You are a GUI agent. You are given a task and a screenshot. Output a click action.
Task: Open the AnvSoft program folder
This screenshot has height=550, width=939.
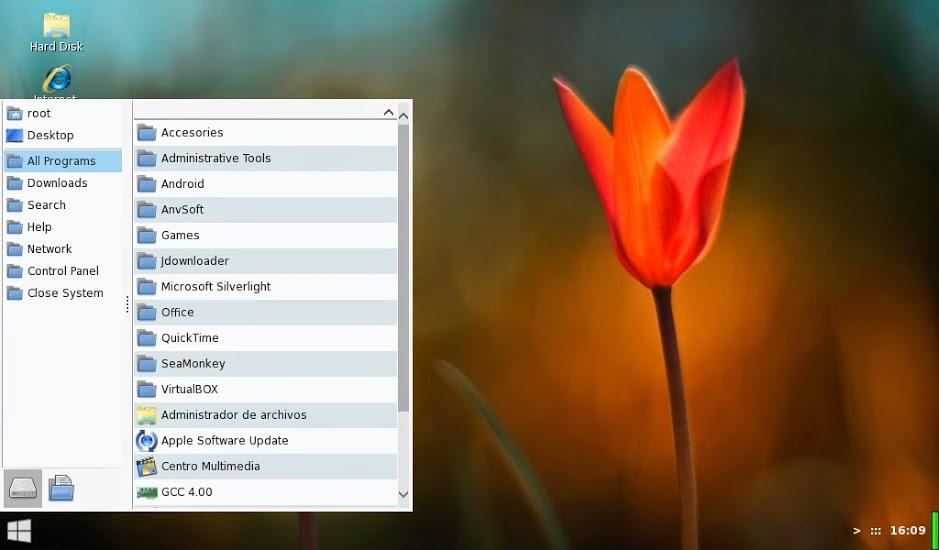(x=265, y=210)
